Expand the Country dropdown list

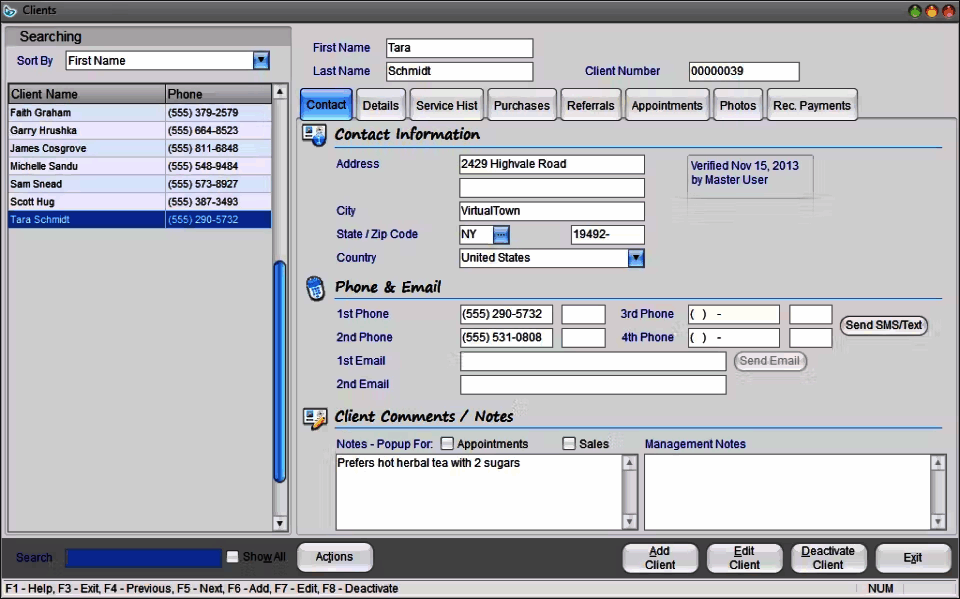pos(636,258)
